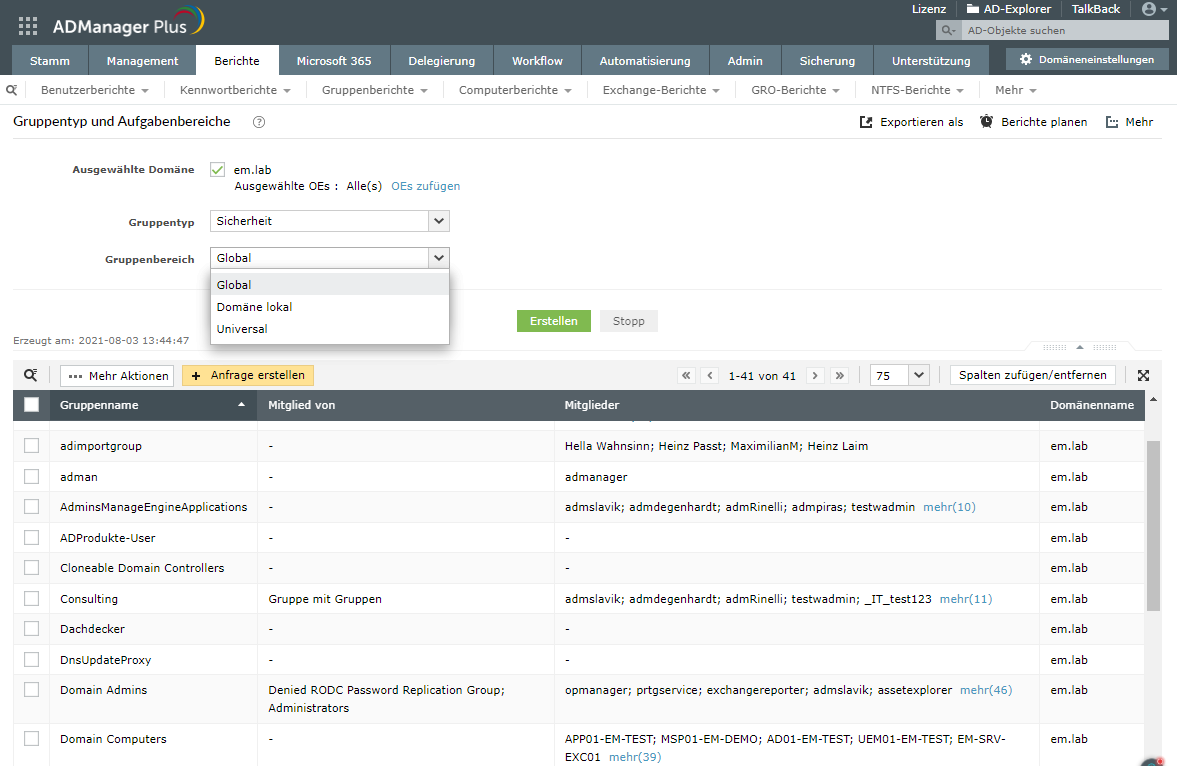Expand the Computerberichte submenu
The height and width of the screenshot is (766, 1177).
[515, 90]
